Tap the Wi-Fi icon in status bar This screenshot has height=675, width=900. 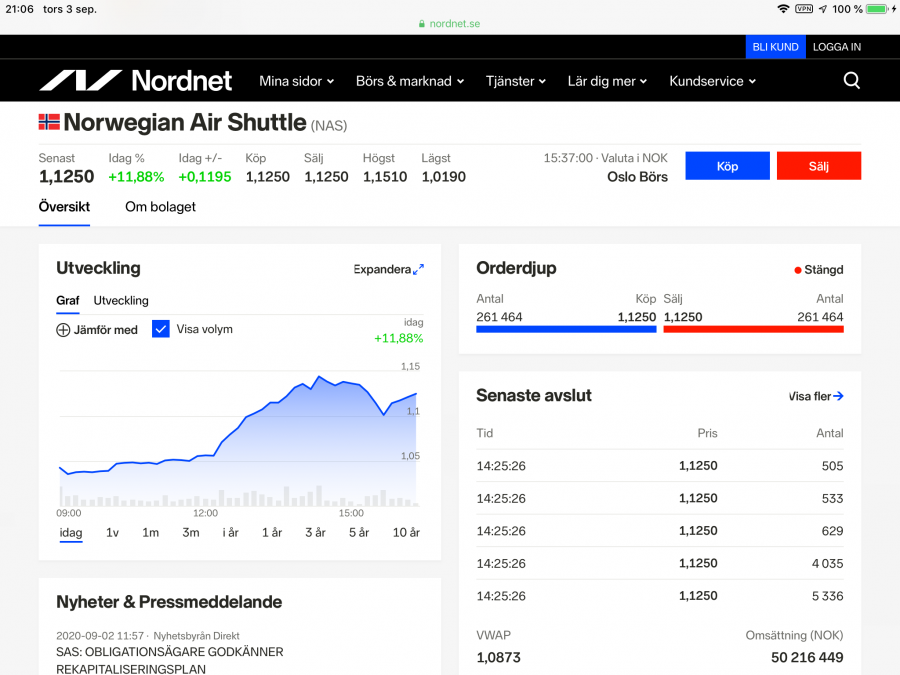tap(782, 9)
